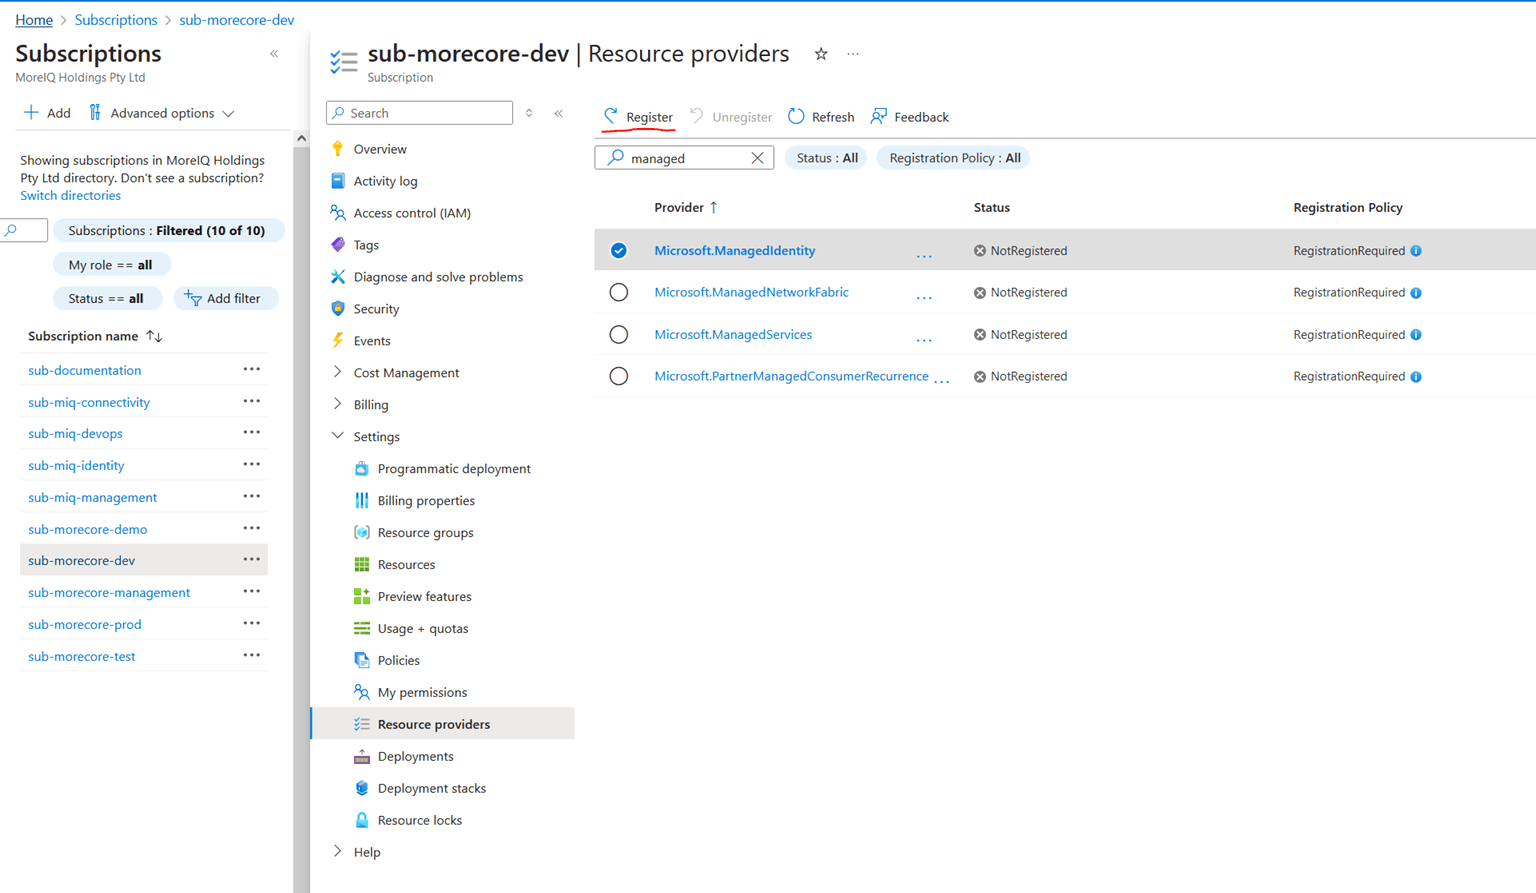Open the Status filter set to All
1536x893 pixels.
825,157
